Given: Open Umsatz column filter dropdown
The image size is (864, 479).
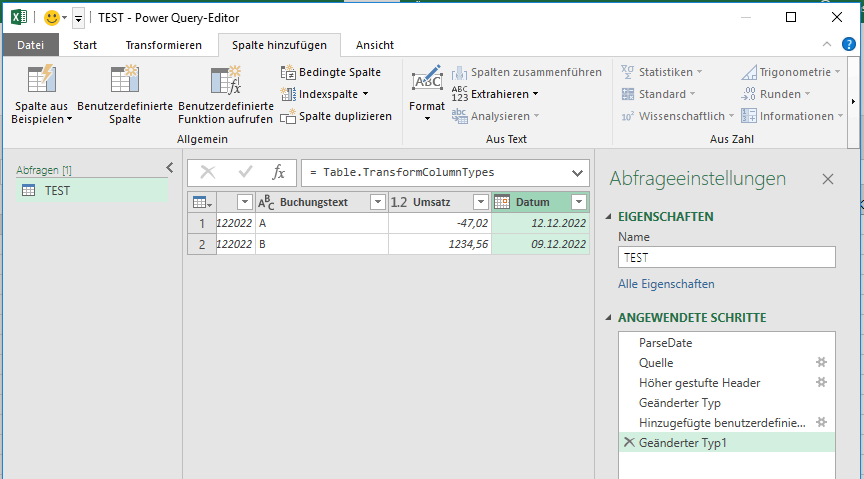Looking at the screenshot, I should point(480,202).
